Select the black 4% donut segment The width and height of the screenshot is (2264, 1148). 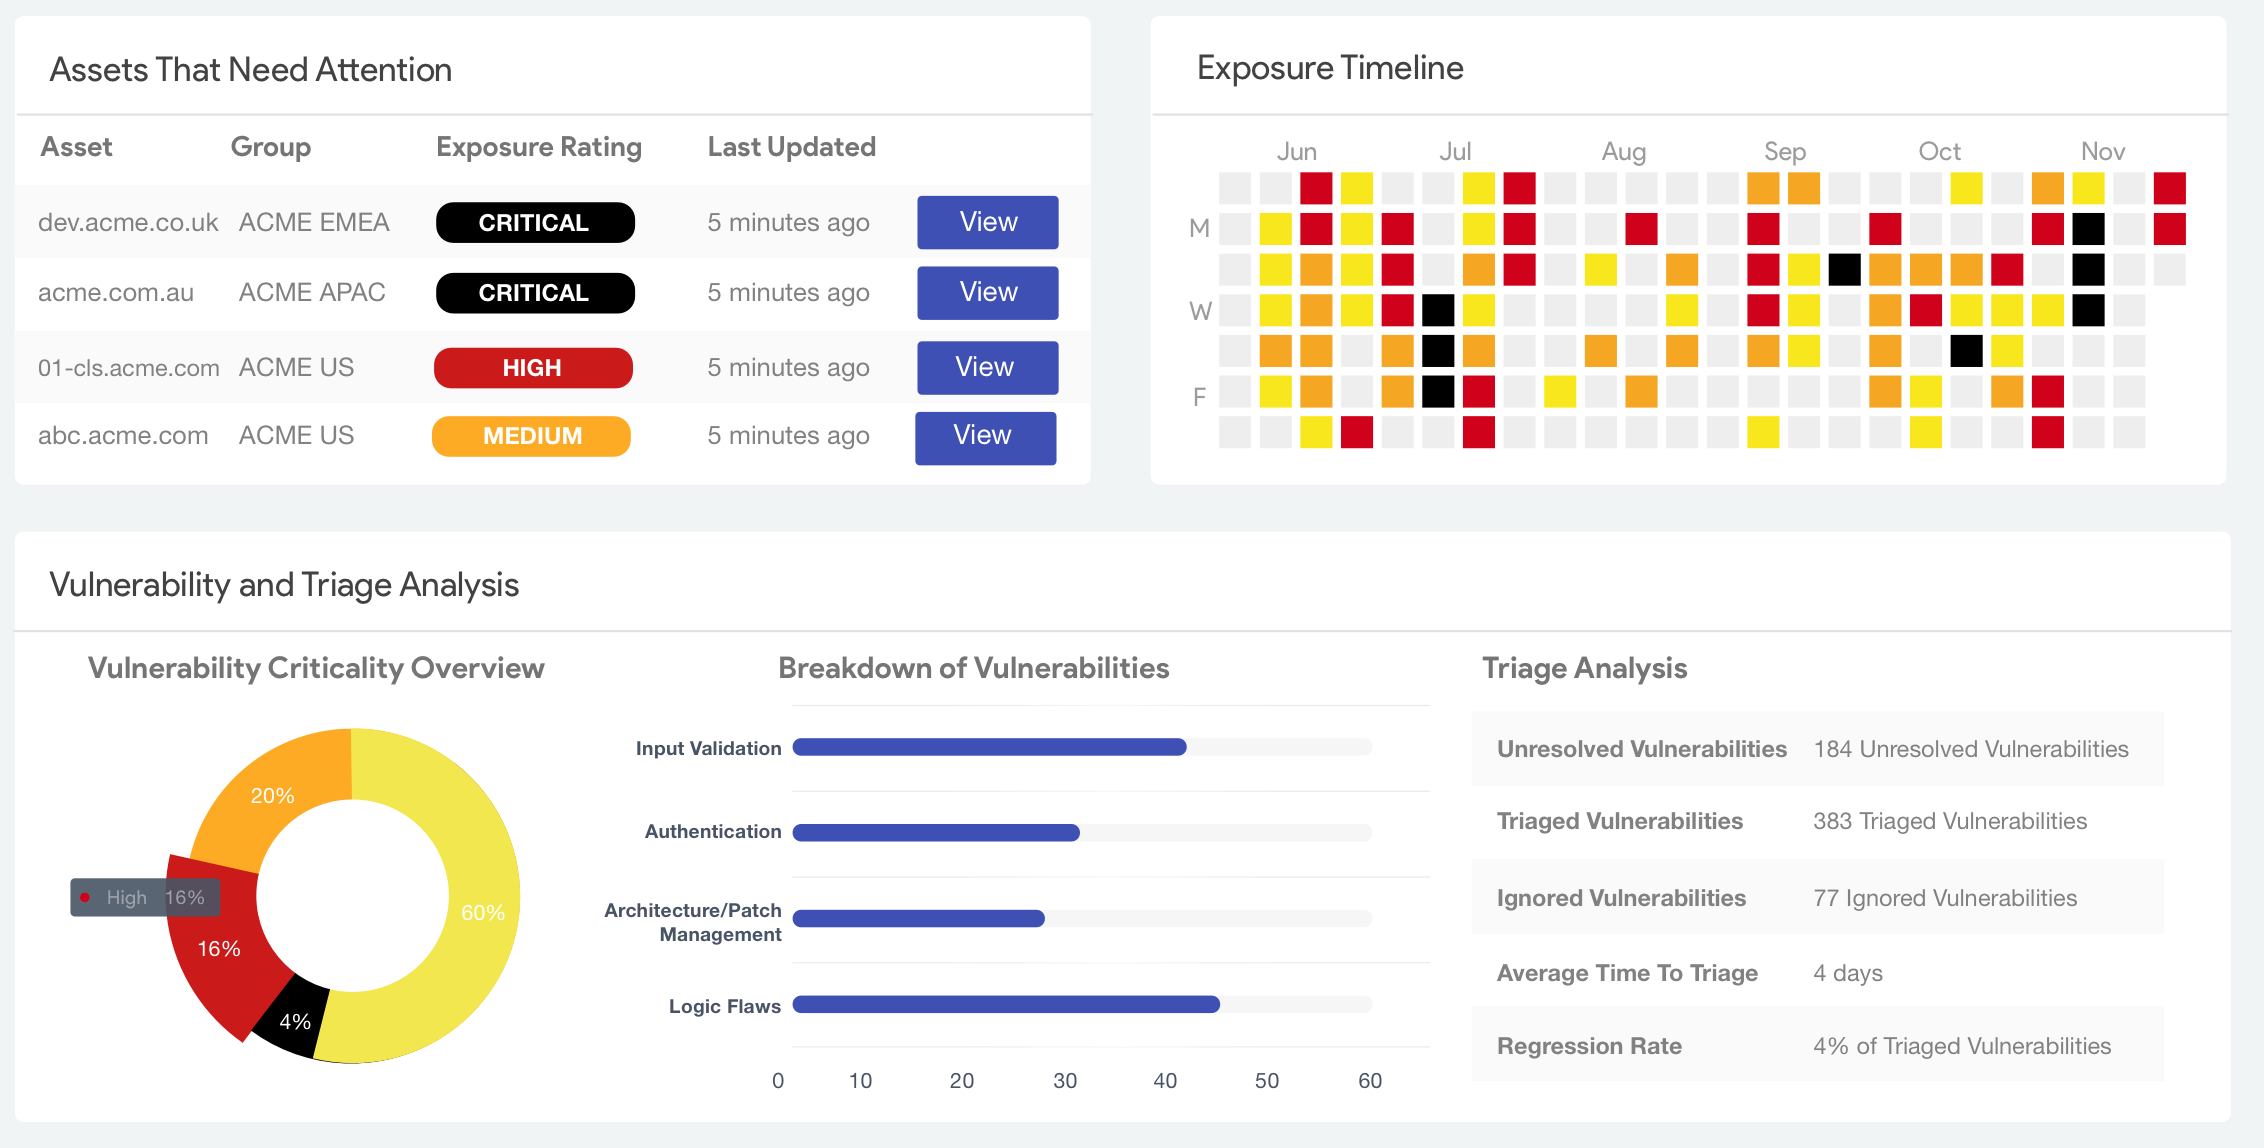point(293,1021)
